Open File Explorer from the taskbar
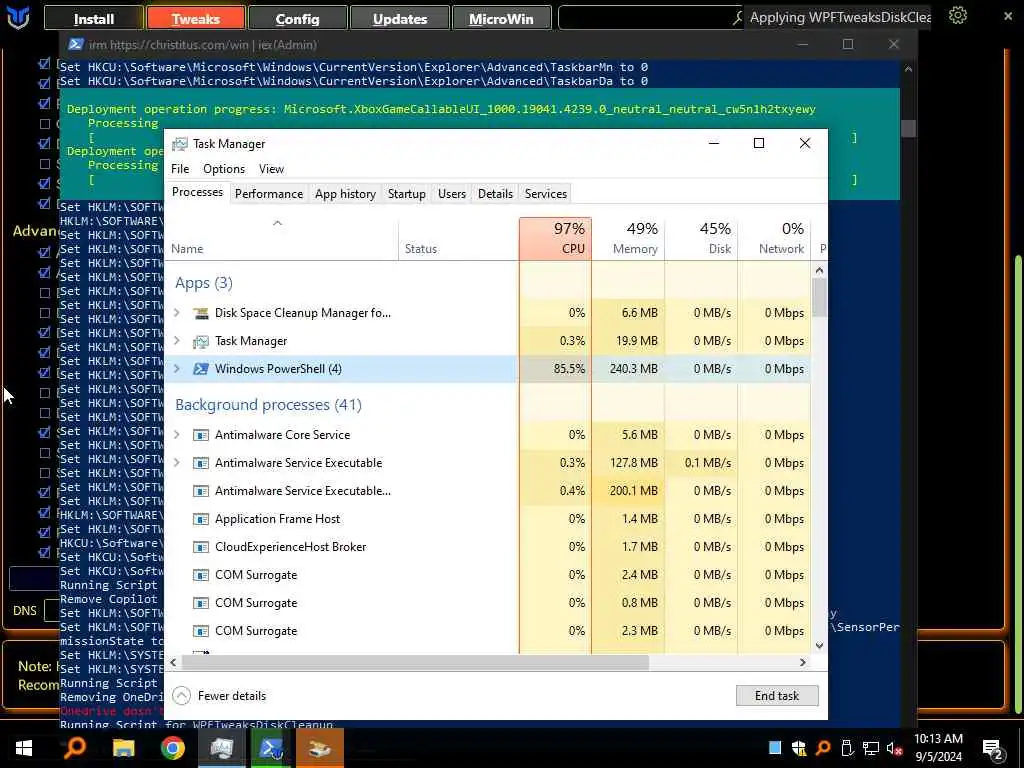This screenshot has height=768, width=1024. (123, 748)
